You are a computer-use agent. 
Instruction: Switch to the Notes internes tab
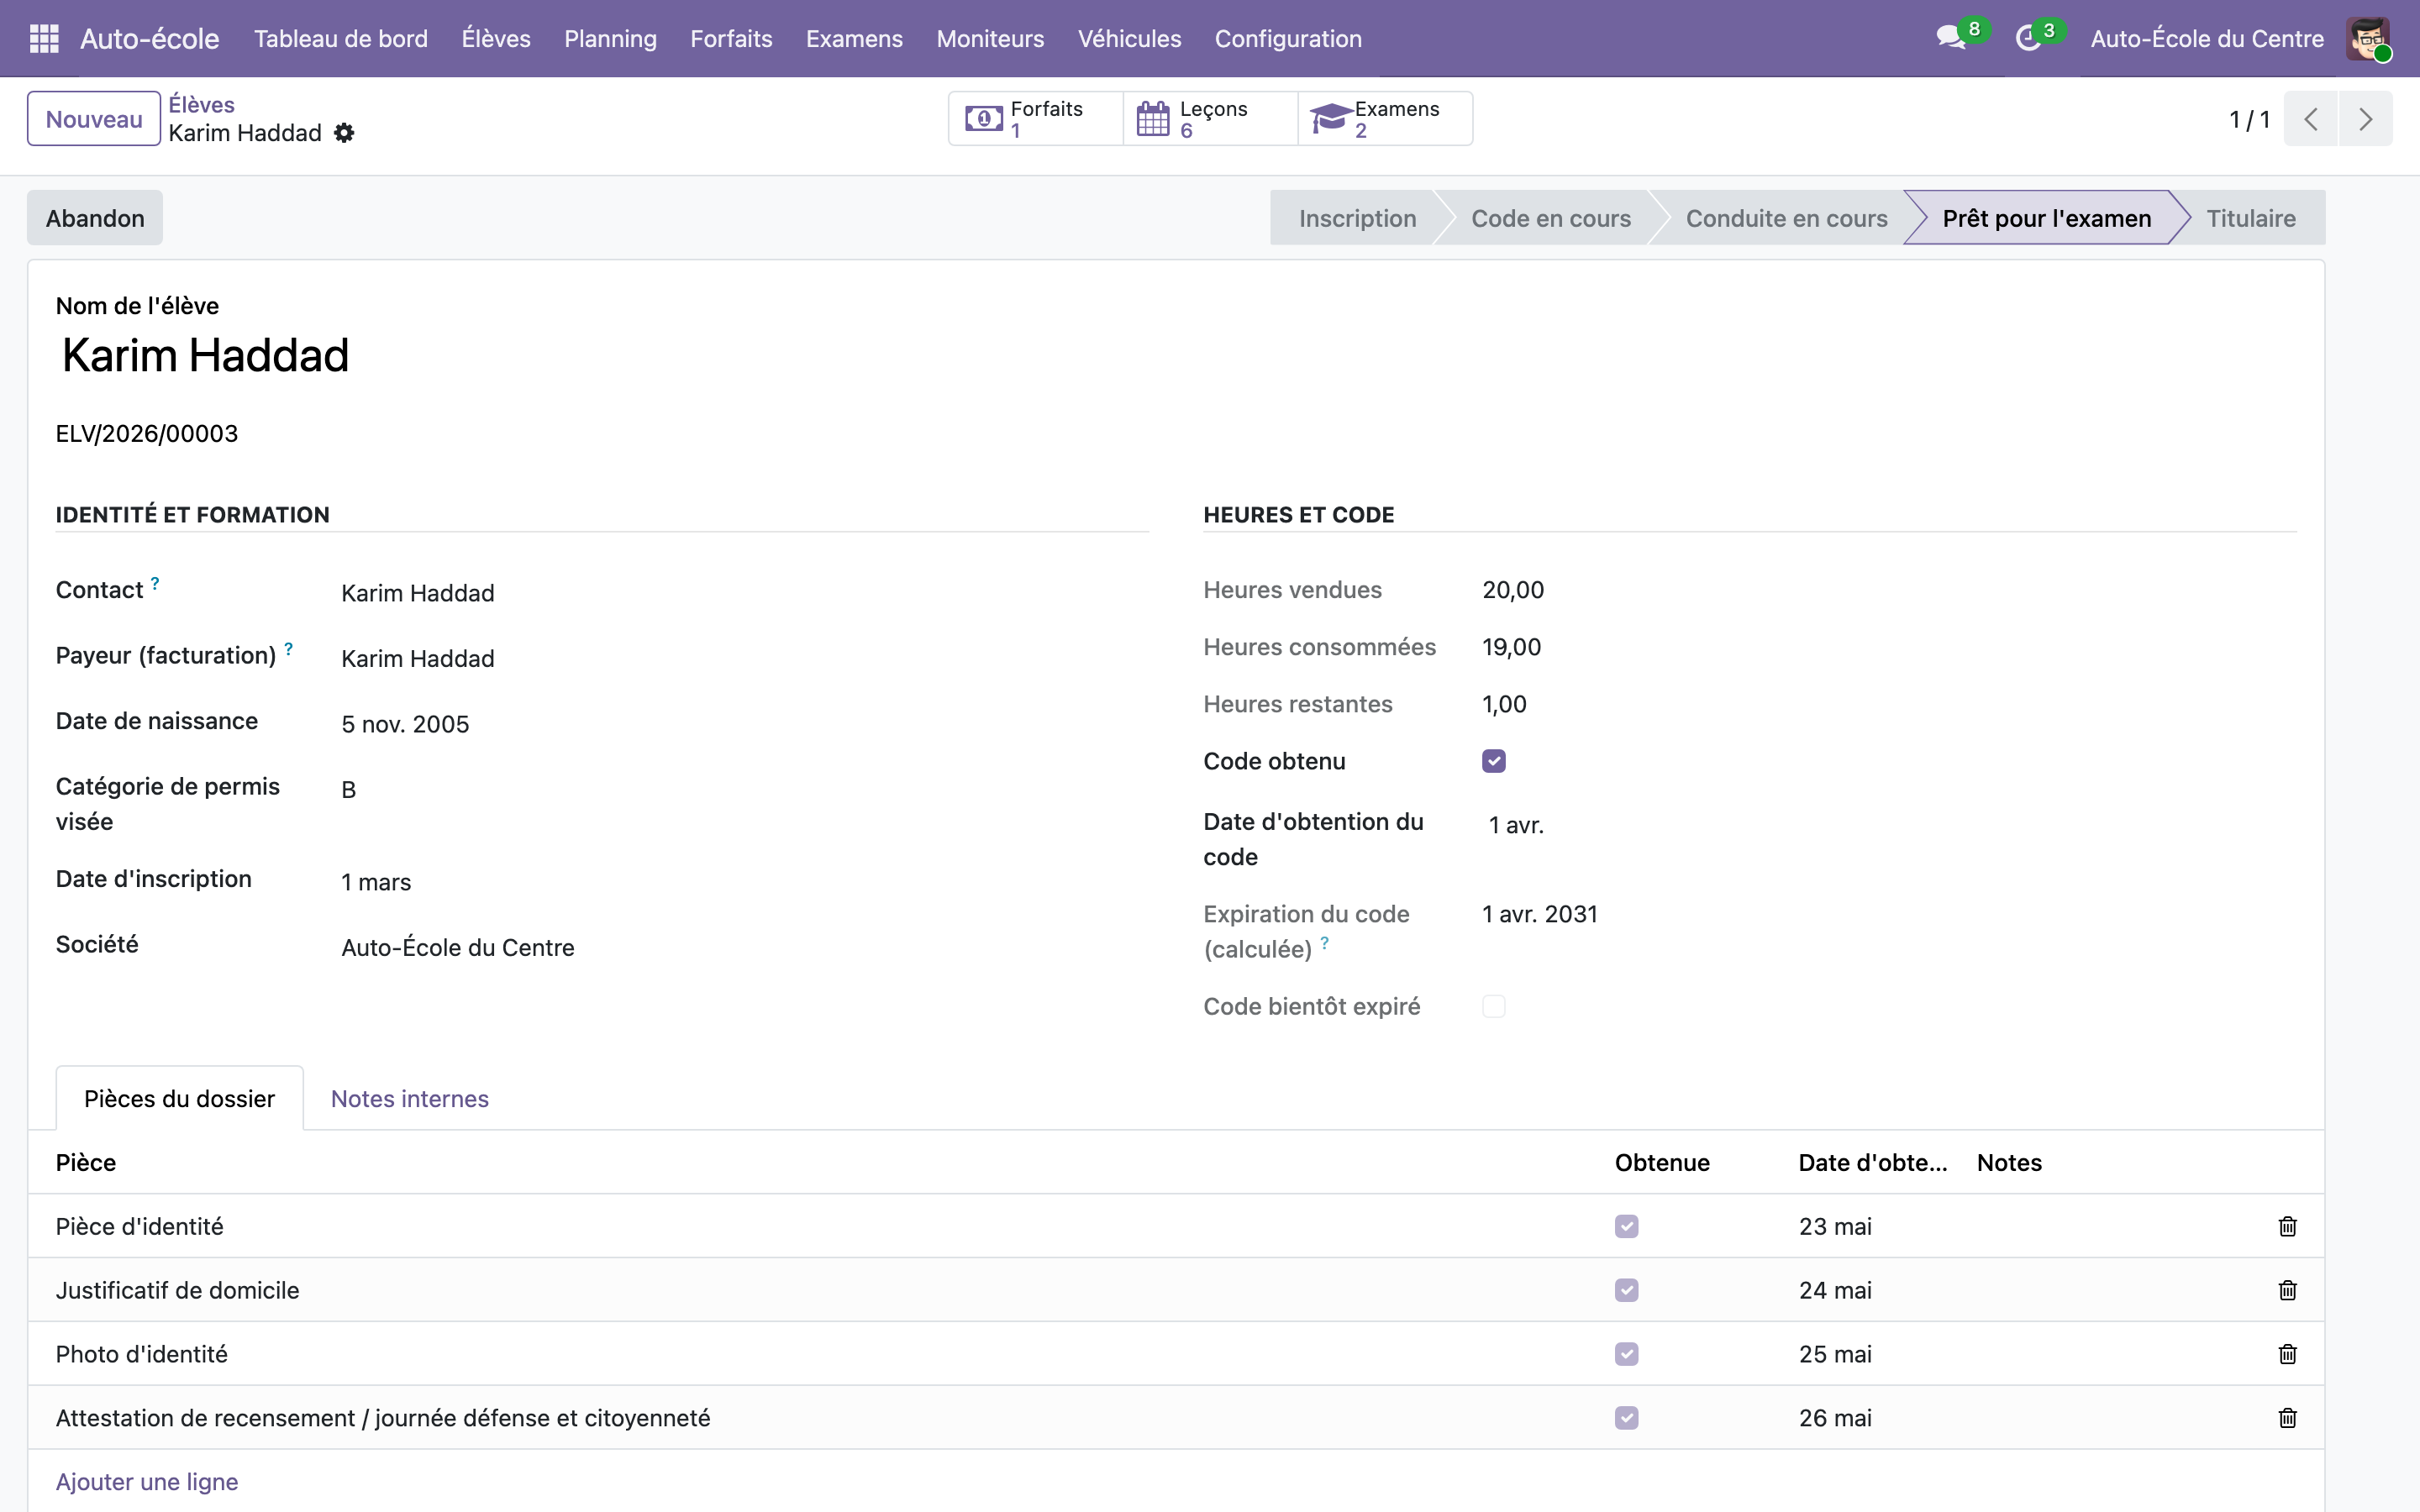pyautogui.click(x=409, y=1098)
